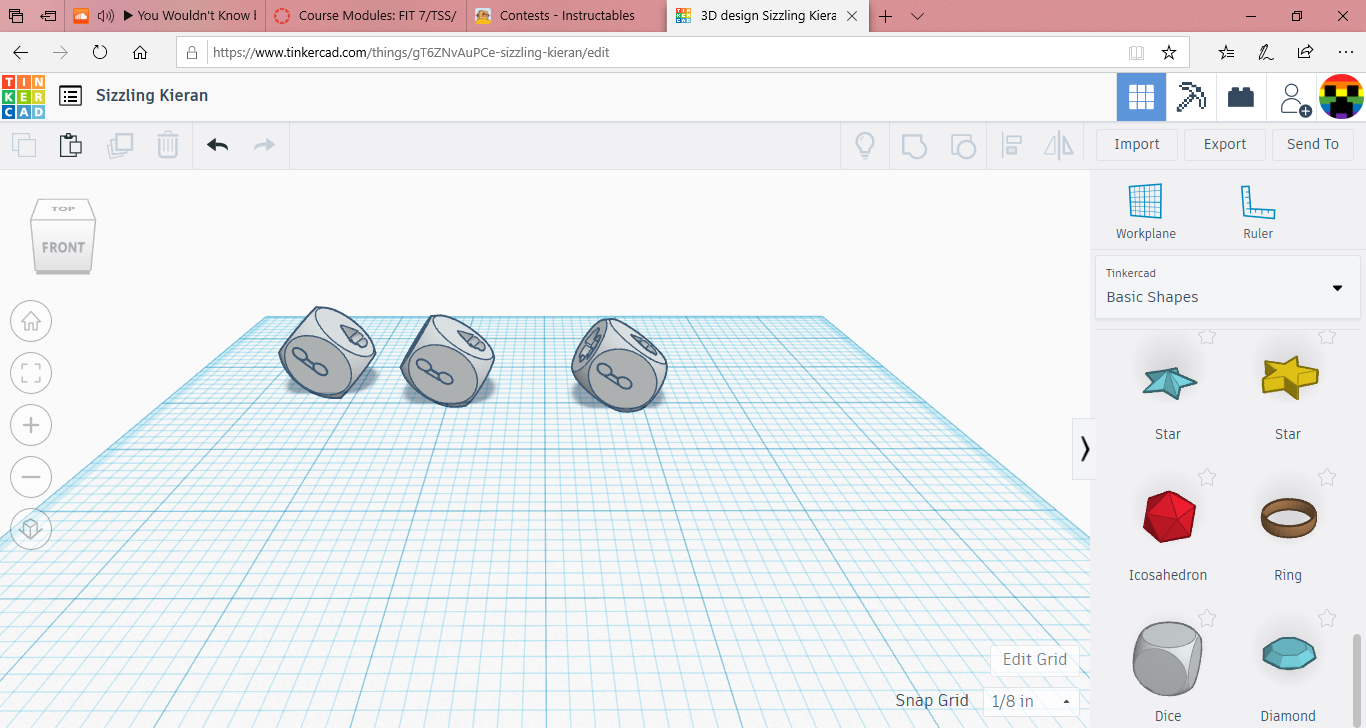The image size is (1366, 728).
Task: Toggle the Show All lightbulb icon
Action: [865, 146]
